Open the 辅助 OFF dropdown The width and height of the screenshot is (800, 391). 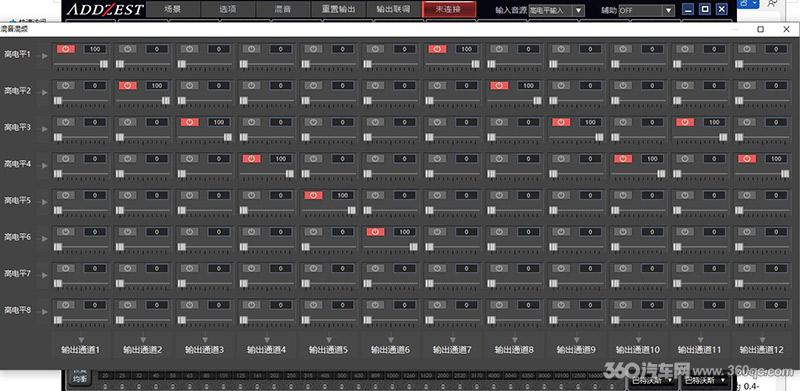(646, 10)
